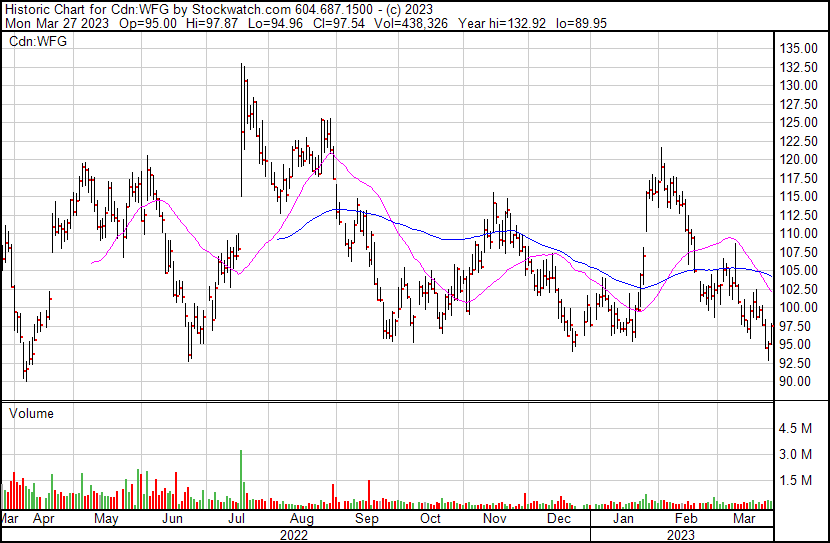Select the 100.00 price axis label
830x543 pixels.
(x=800, y=308)
